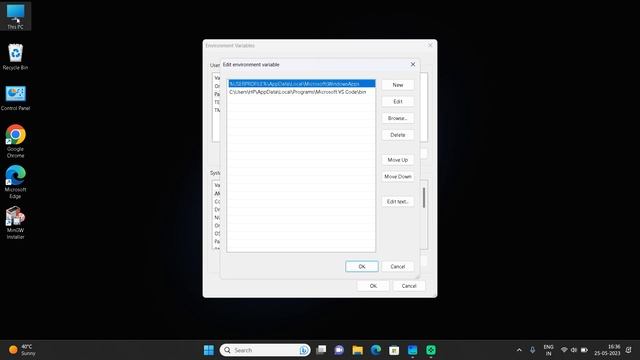The image size is (640, 360).
Task: Open MinGW Installer desktop shortcut
Action: pos(16,223)
